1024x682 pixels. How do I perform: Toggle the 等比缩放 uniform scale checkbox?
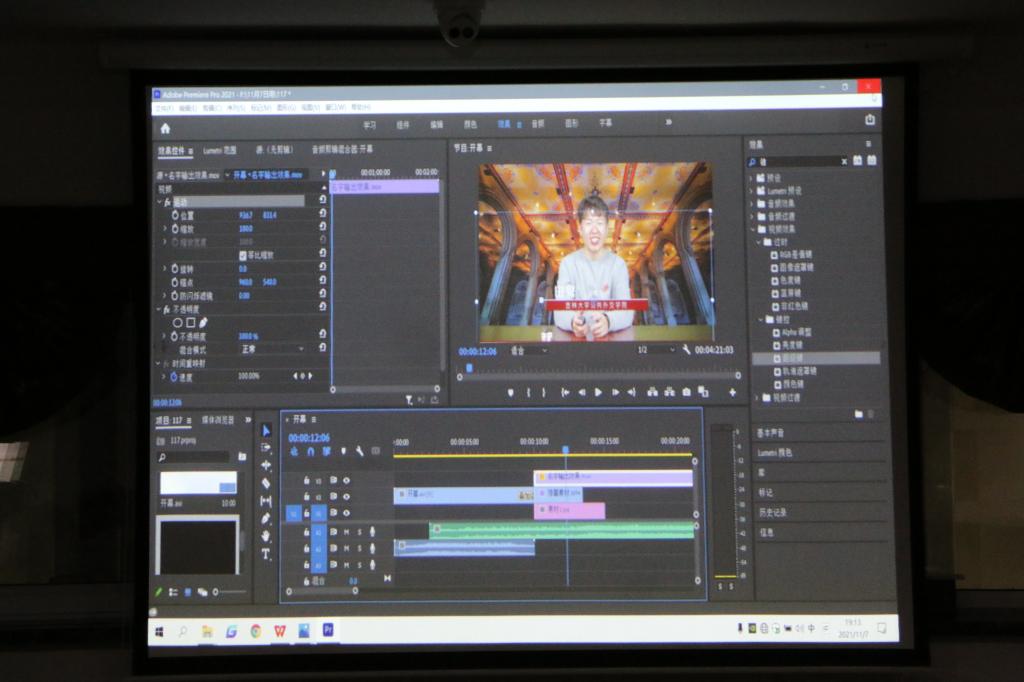(242, 255)
